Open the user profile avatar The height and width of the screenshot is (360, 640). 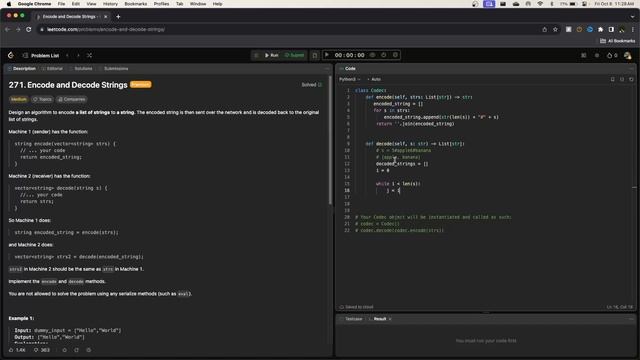628,56
